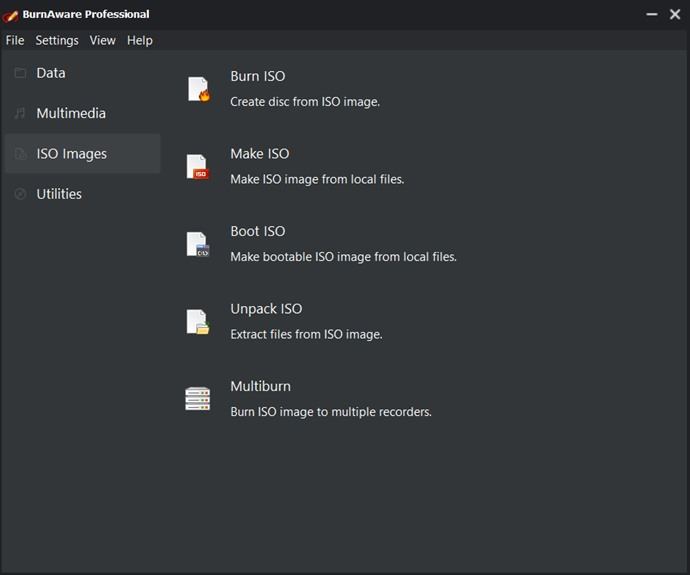The height and width of the screenshot is (575, 690).
Task: Click the ISO Images sidebar icon
Action: tap(20, 154)
